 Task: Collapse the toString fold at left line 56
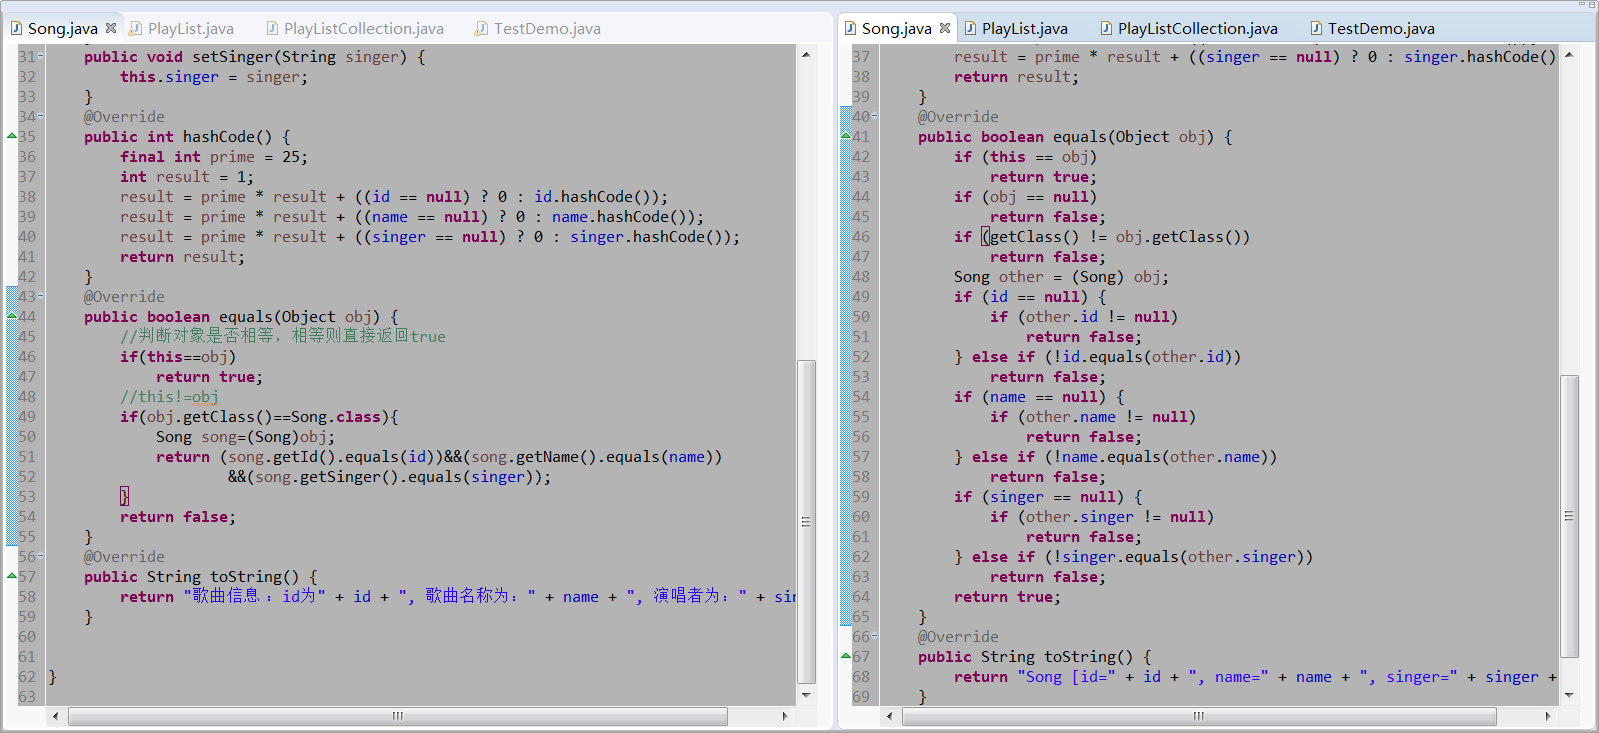click(x=40, y=557)
